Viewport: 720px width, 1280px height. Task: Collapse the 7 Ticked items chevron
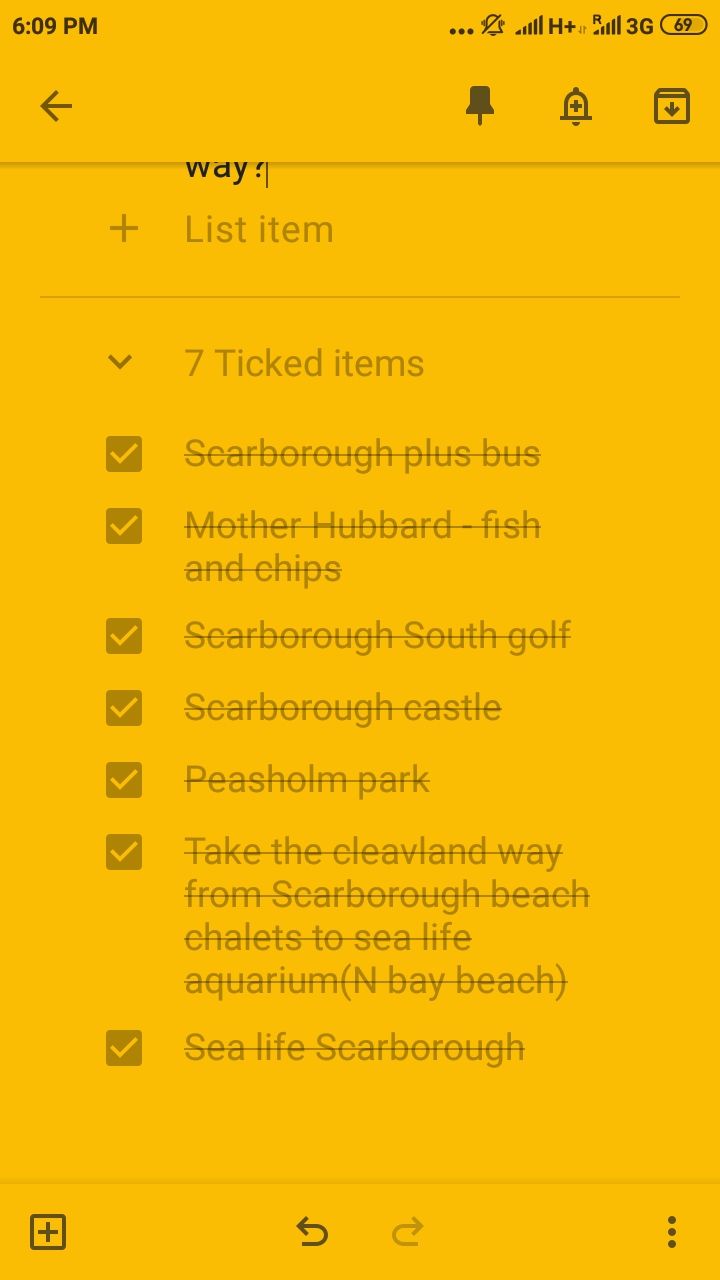pyautogui.click(x=120, y=363)
